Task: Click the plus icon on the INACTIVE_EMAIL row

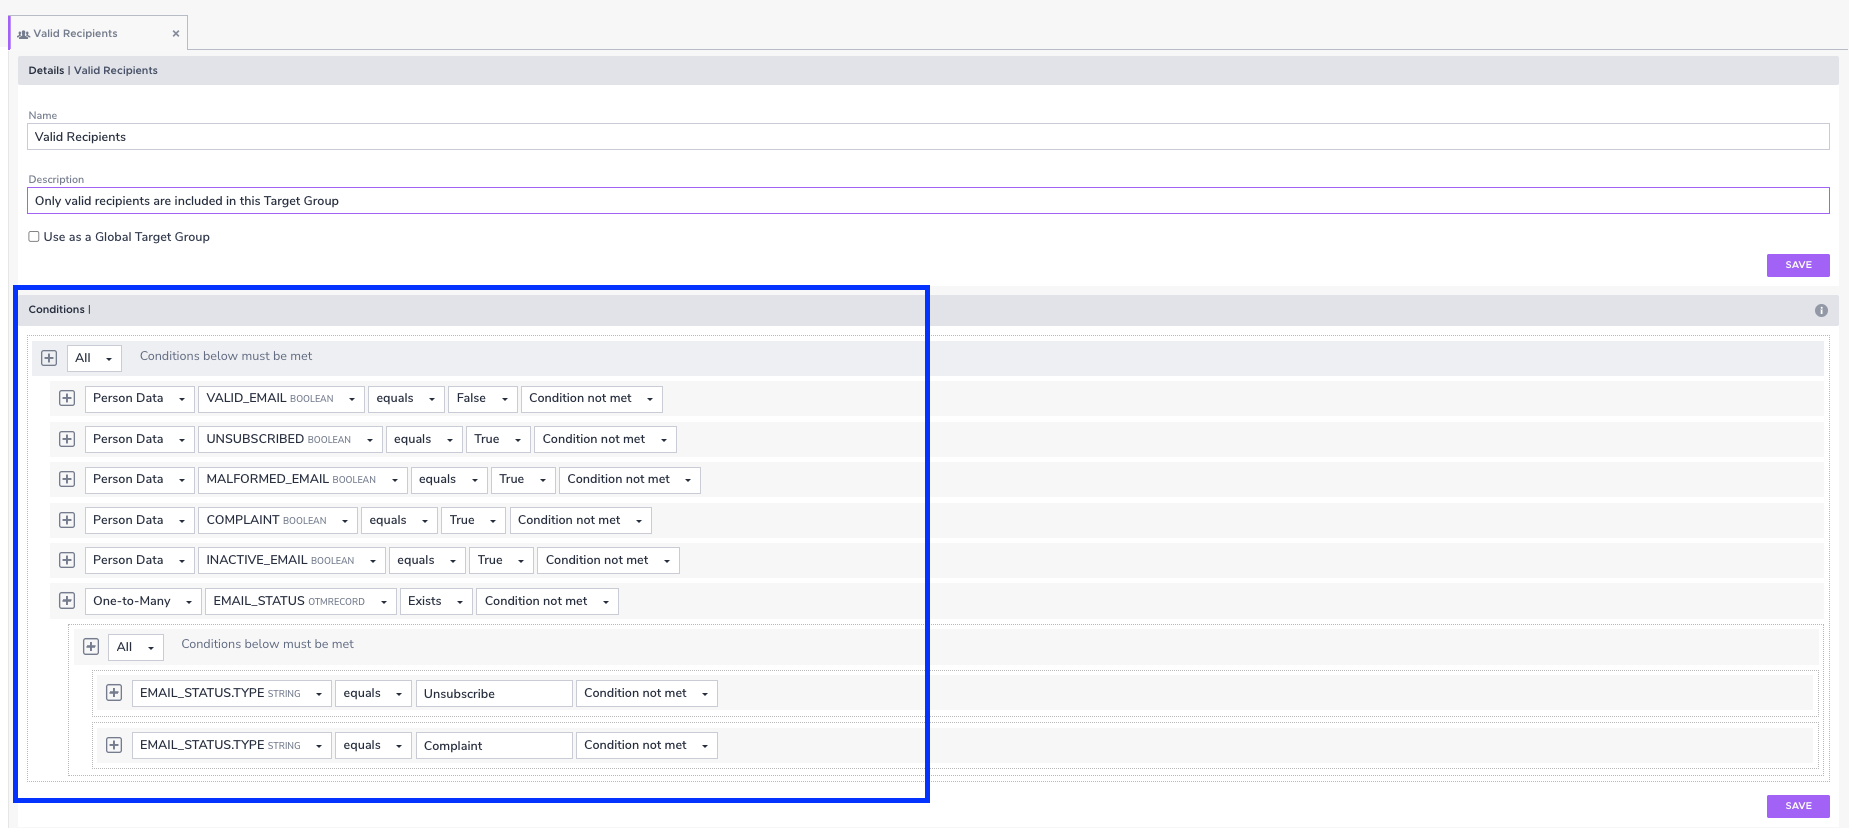Action: [67, 560]
